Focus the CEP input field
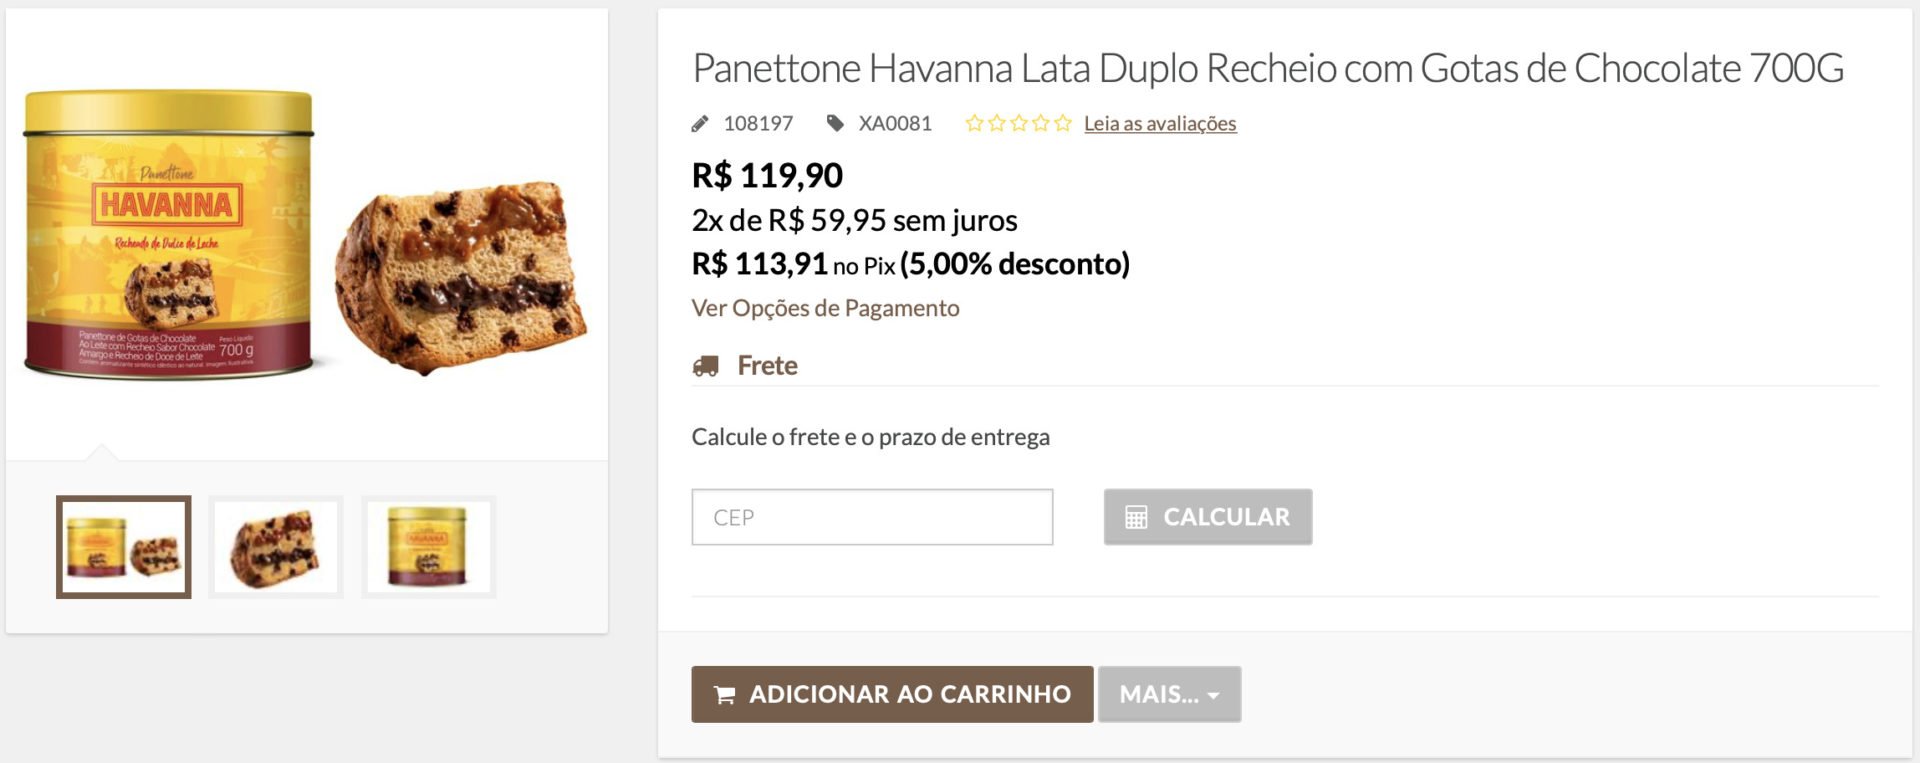1920x763 pixels. [x=872, y=517]
